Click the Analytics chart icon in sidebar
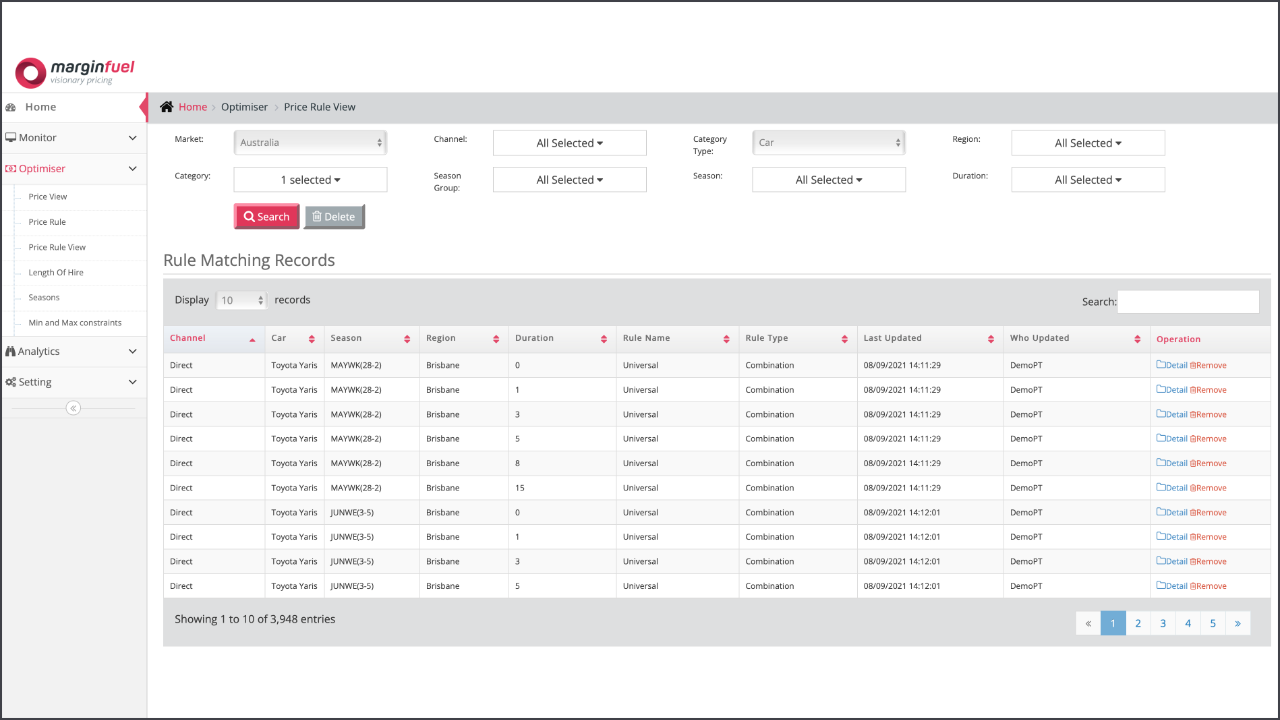This screenshot has height=720, width=1280. pos(11,352)
